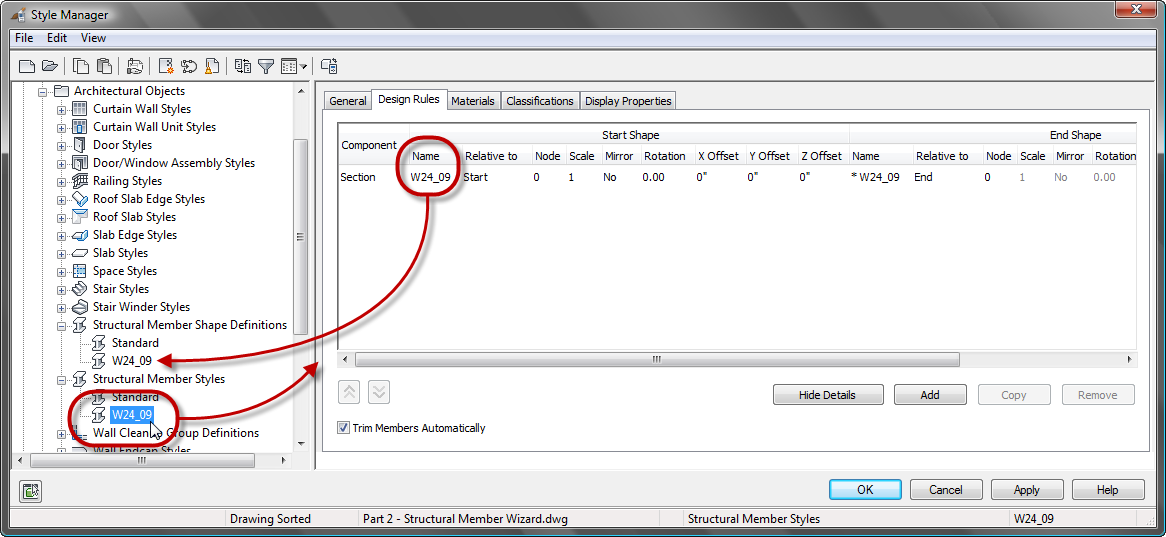Image resolution: width=1166 pixels, height=537 pixels.
Task: Click the Toggle View toolbar icon
Action: (x=243, y=66)
